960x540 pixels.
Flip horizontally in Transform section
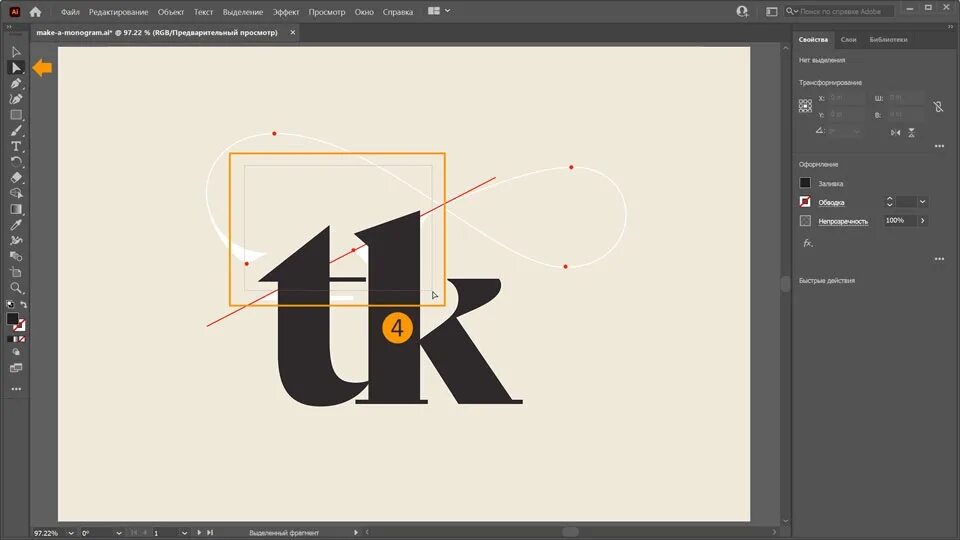click(x=895, y=132)
